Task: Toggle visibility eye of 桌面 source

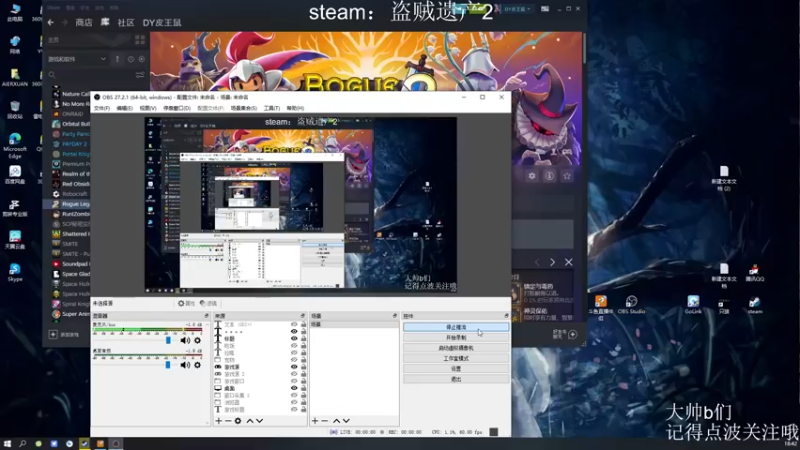Action: click(294, 388)
